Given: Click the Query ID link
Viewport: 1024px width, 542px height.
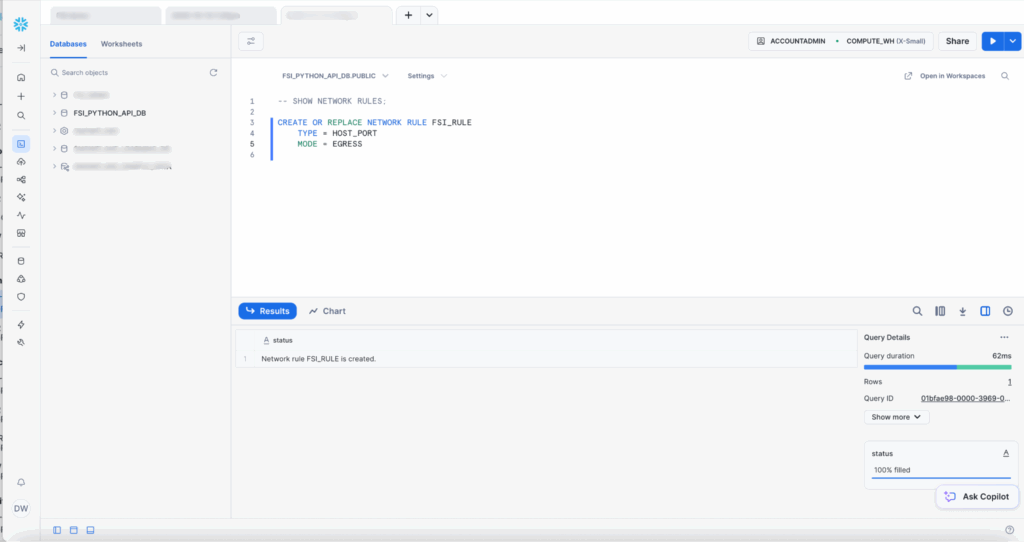Looking at the screenshot, I should (965, 398).
